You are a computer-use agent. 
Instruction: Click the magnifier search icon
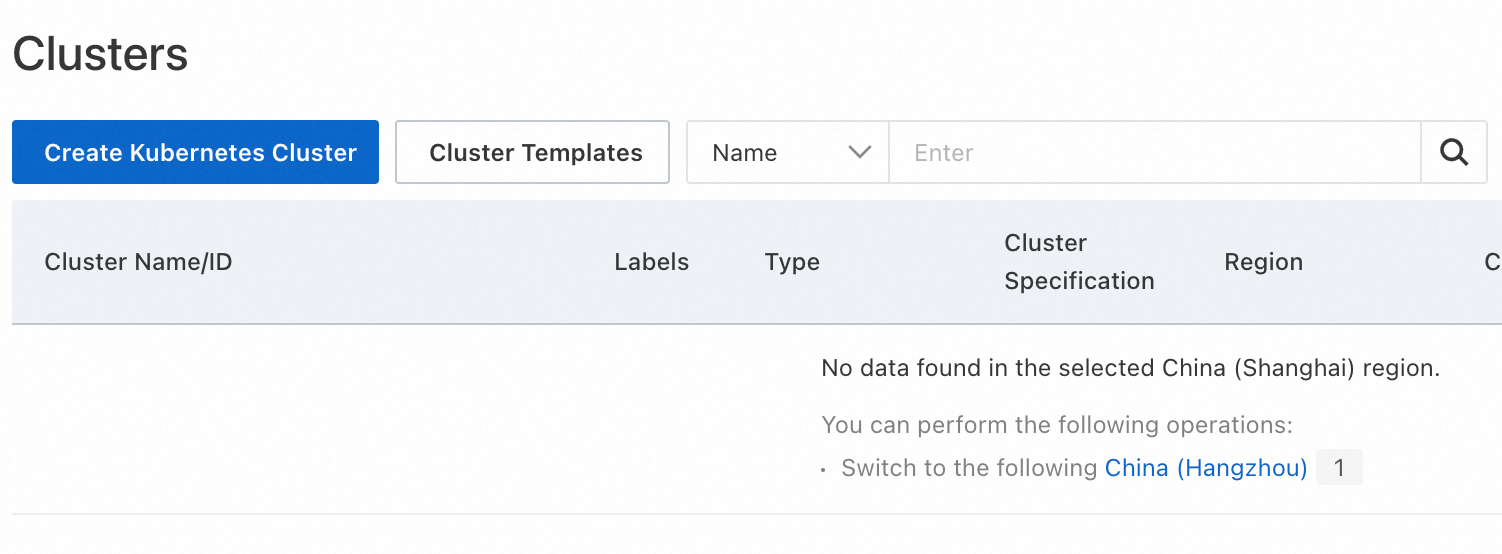1453,153
